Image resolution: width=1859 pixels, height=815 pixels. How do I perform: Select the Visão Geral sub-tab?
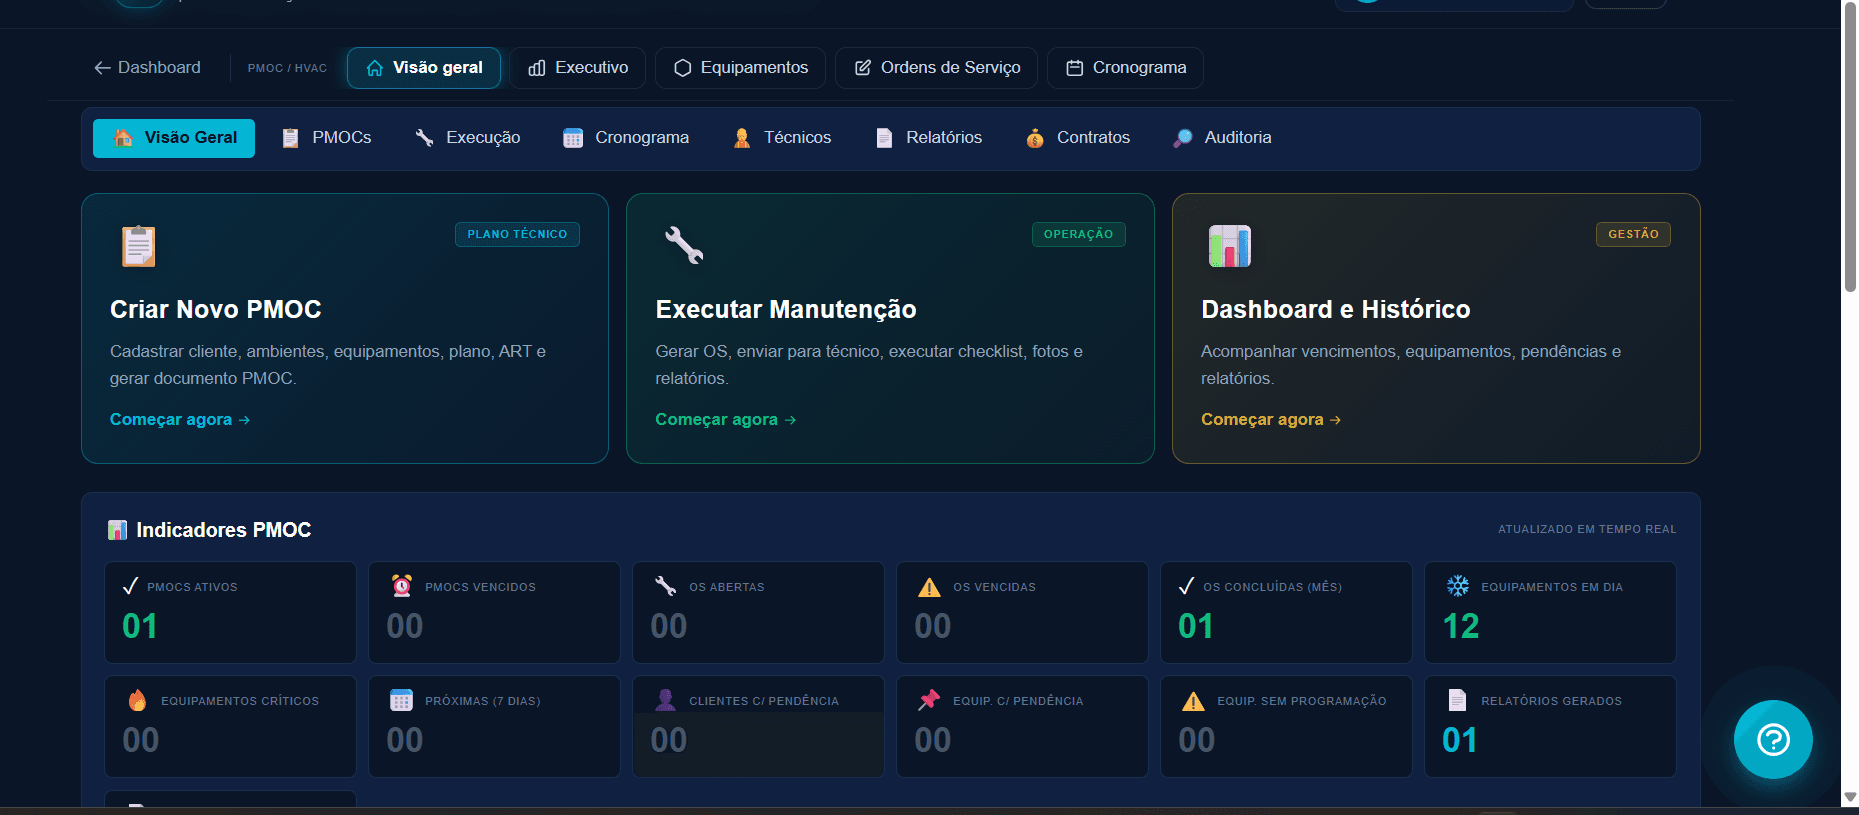[x=174, y=138]
